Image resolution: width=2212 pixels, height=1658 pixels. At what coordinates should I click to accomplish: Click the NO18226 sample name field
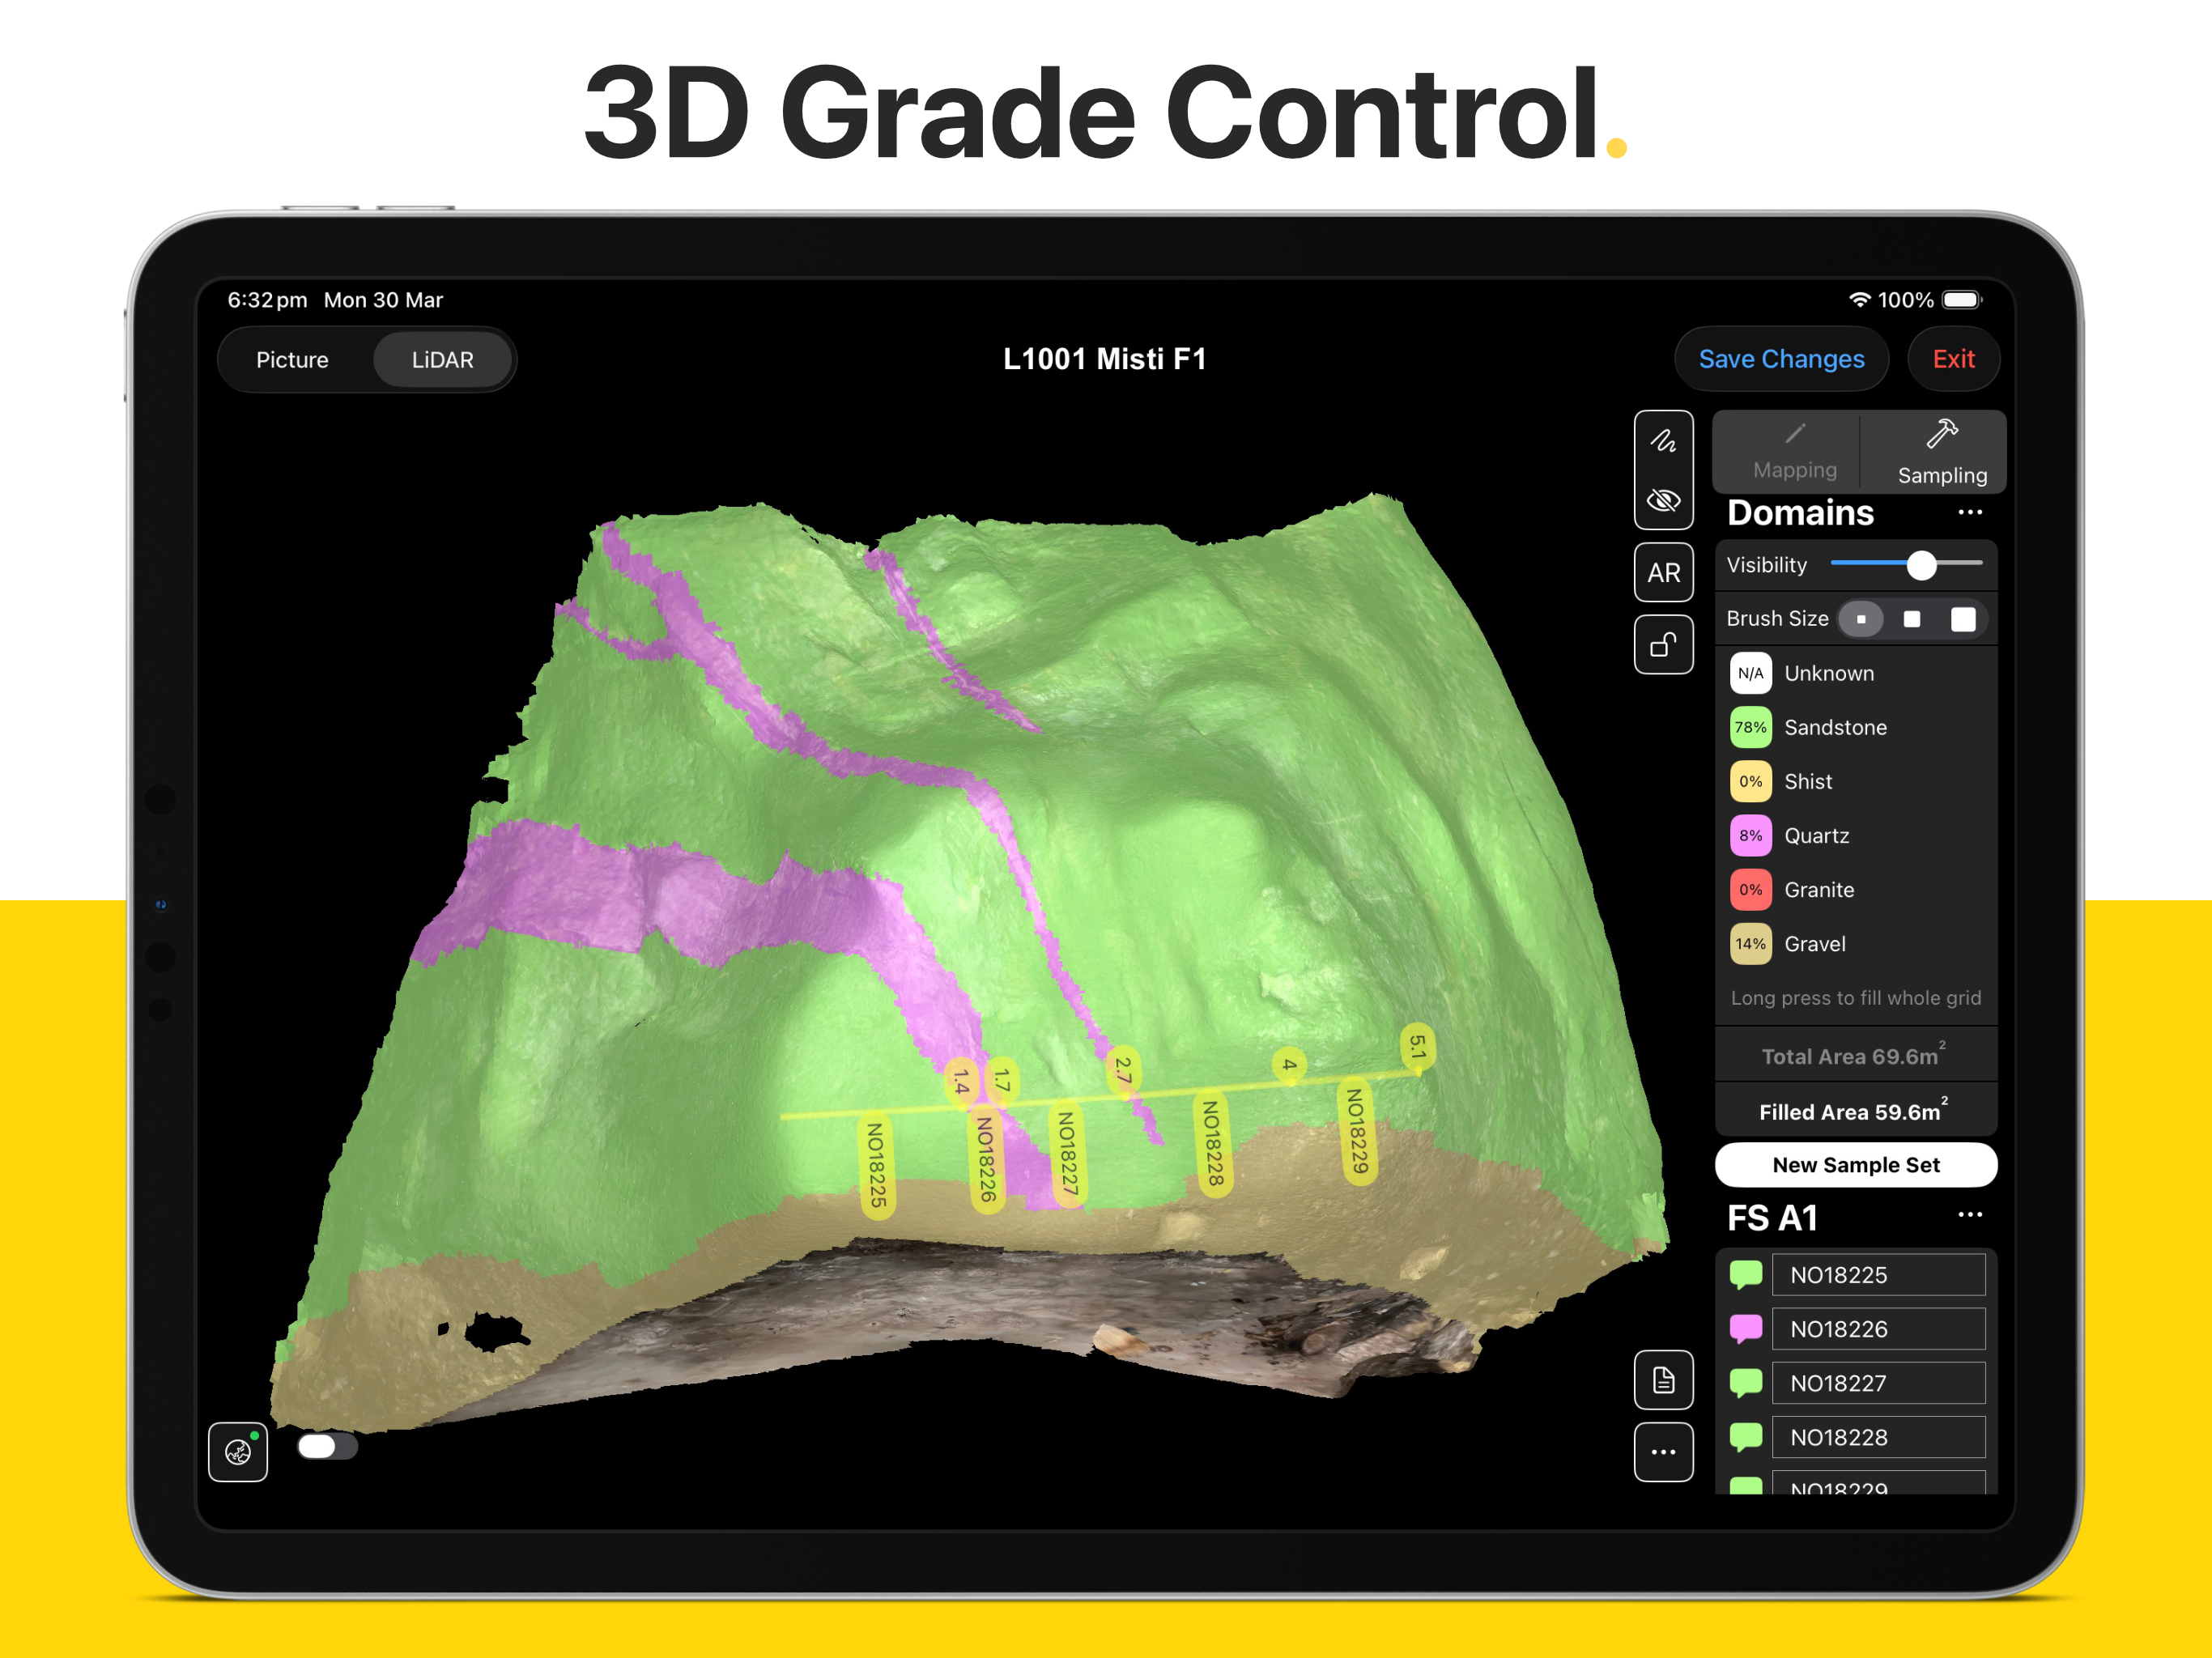point(1878,1329)
